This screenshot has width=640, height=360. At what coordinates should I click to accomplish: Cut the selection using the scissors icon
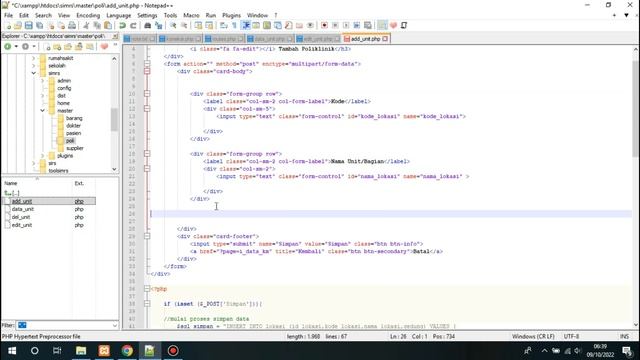86,25
